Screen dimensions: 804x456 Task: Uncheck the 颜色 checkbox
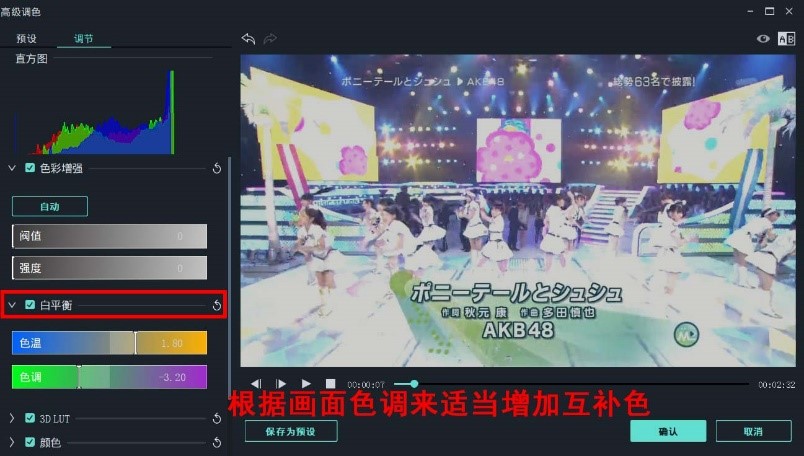point(30,442)
